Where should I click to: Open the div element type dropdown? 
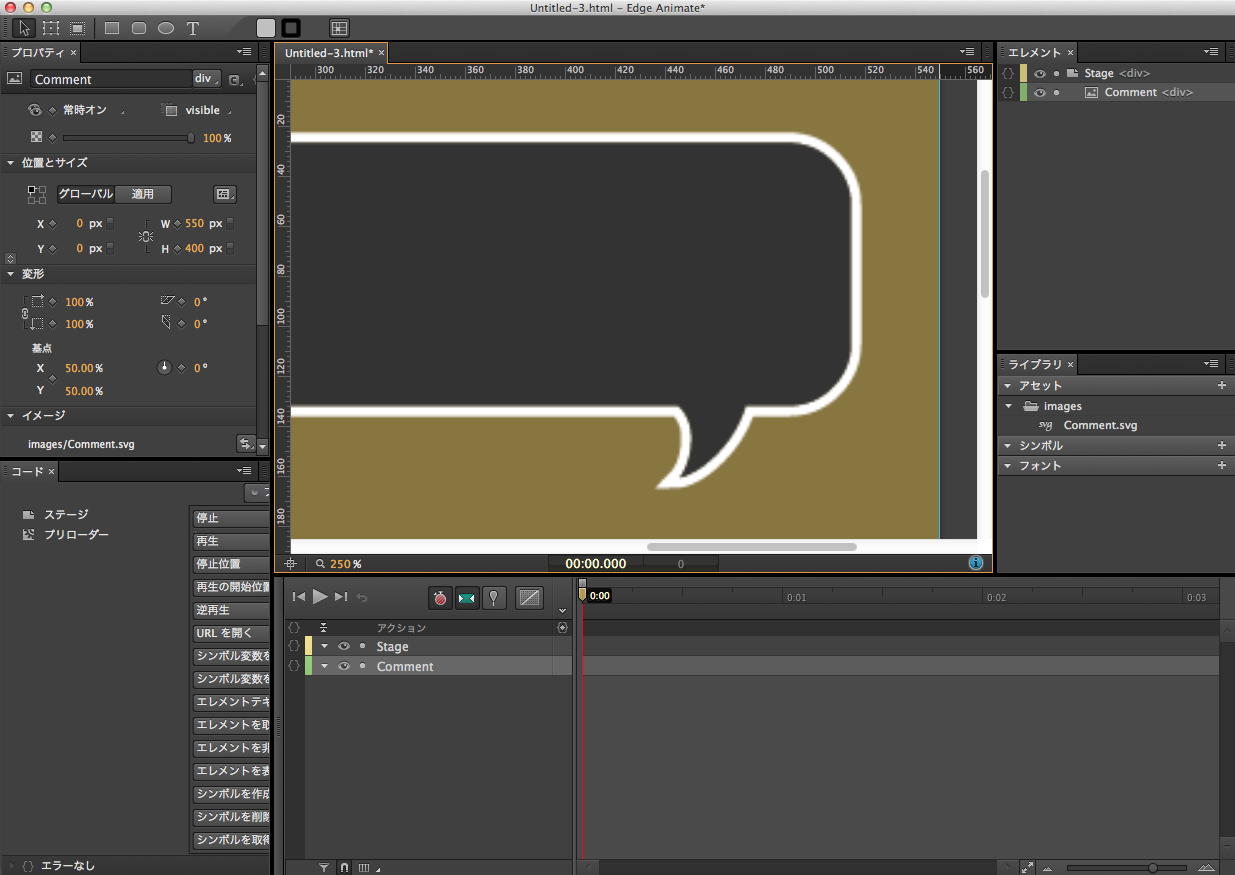207,79
